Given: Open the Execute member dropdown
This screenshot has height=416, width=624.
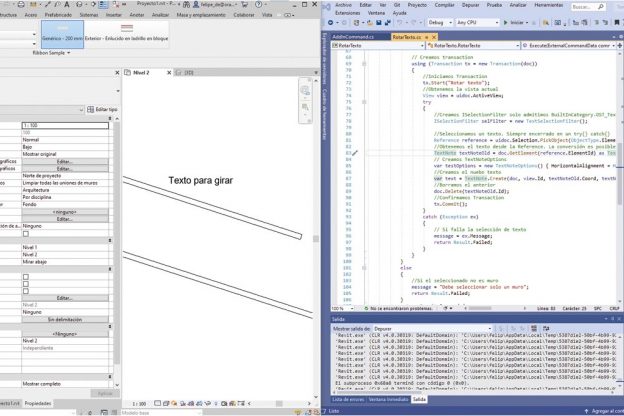Looking at the screenshot, I should (x=568, y=45).
